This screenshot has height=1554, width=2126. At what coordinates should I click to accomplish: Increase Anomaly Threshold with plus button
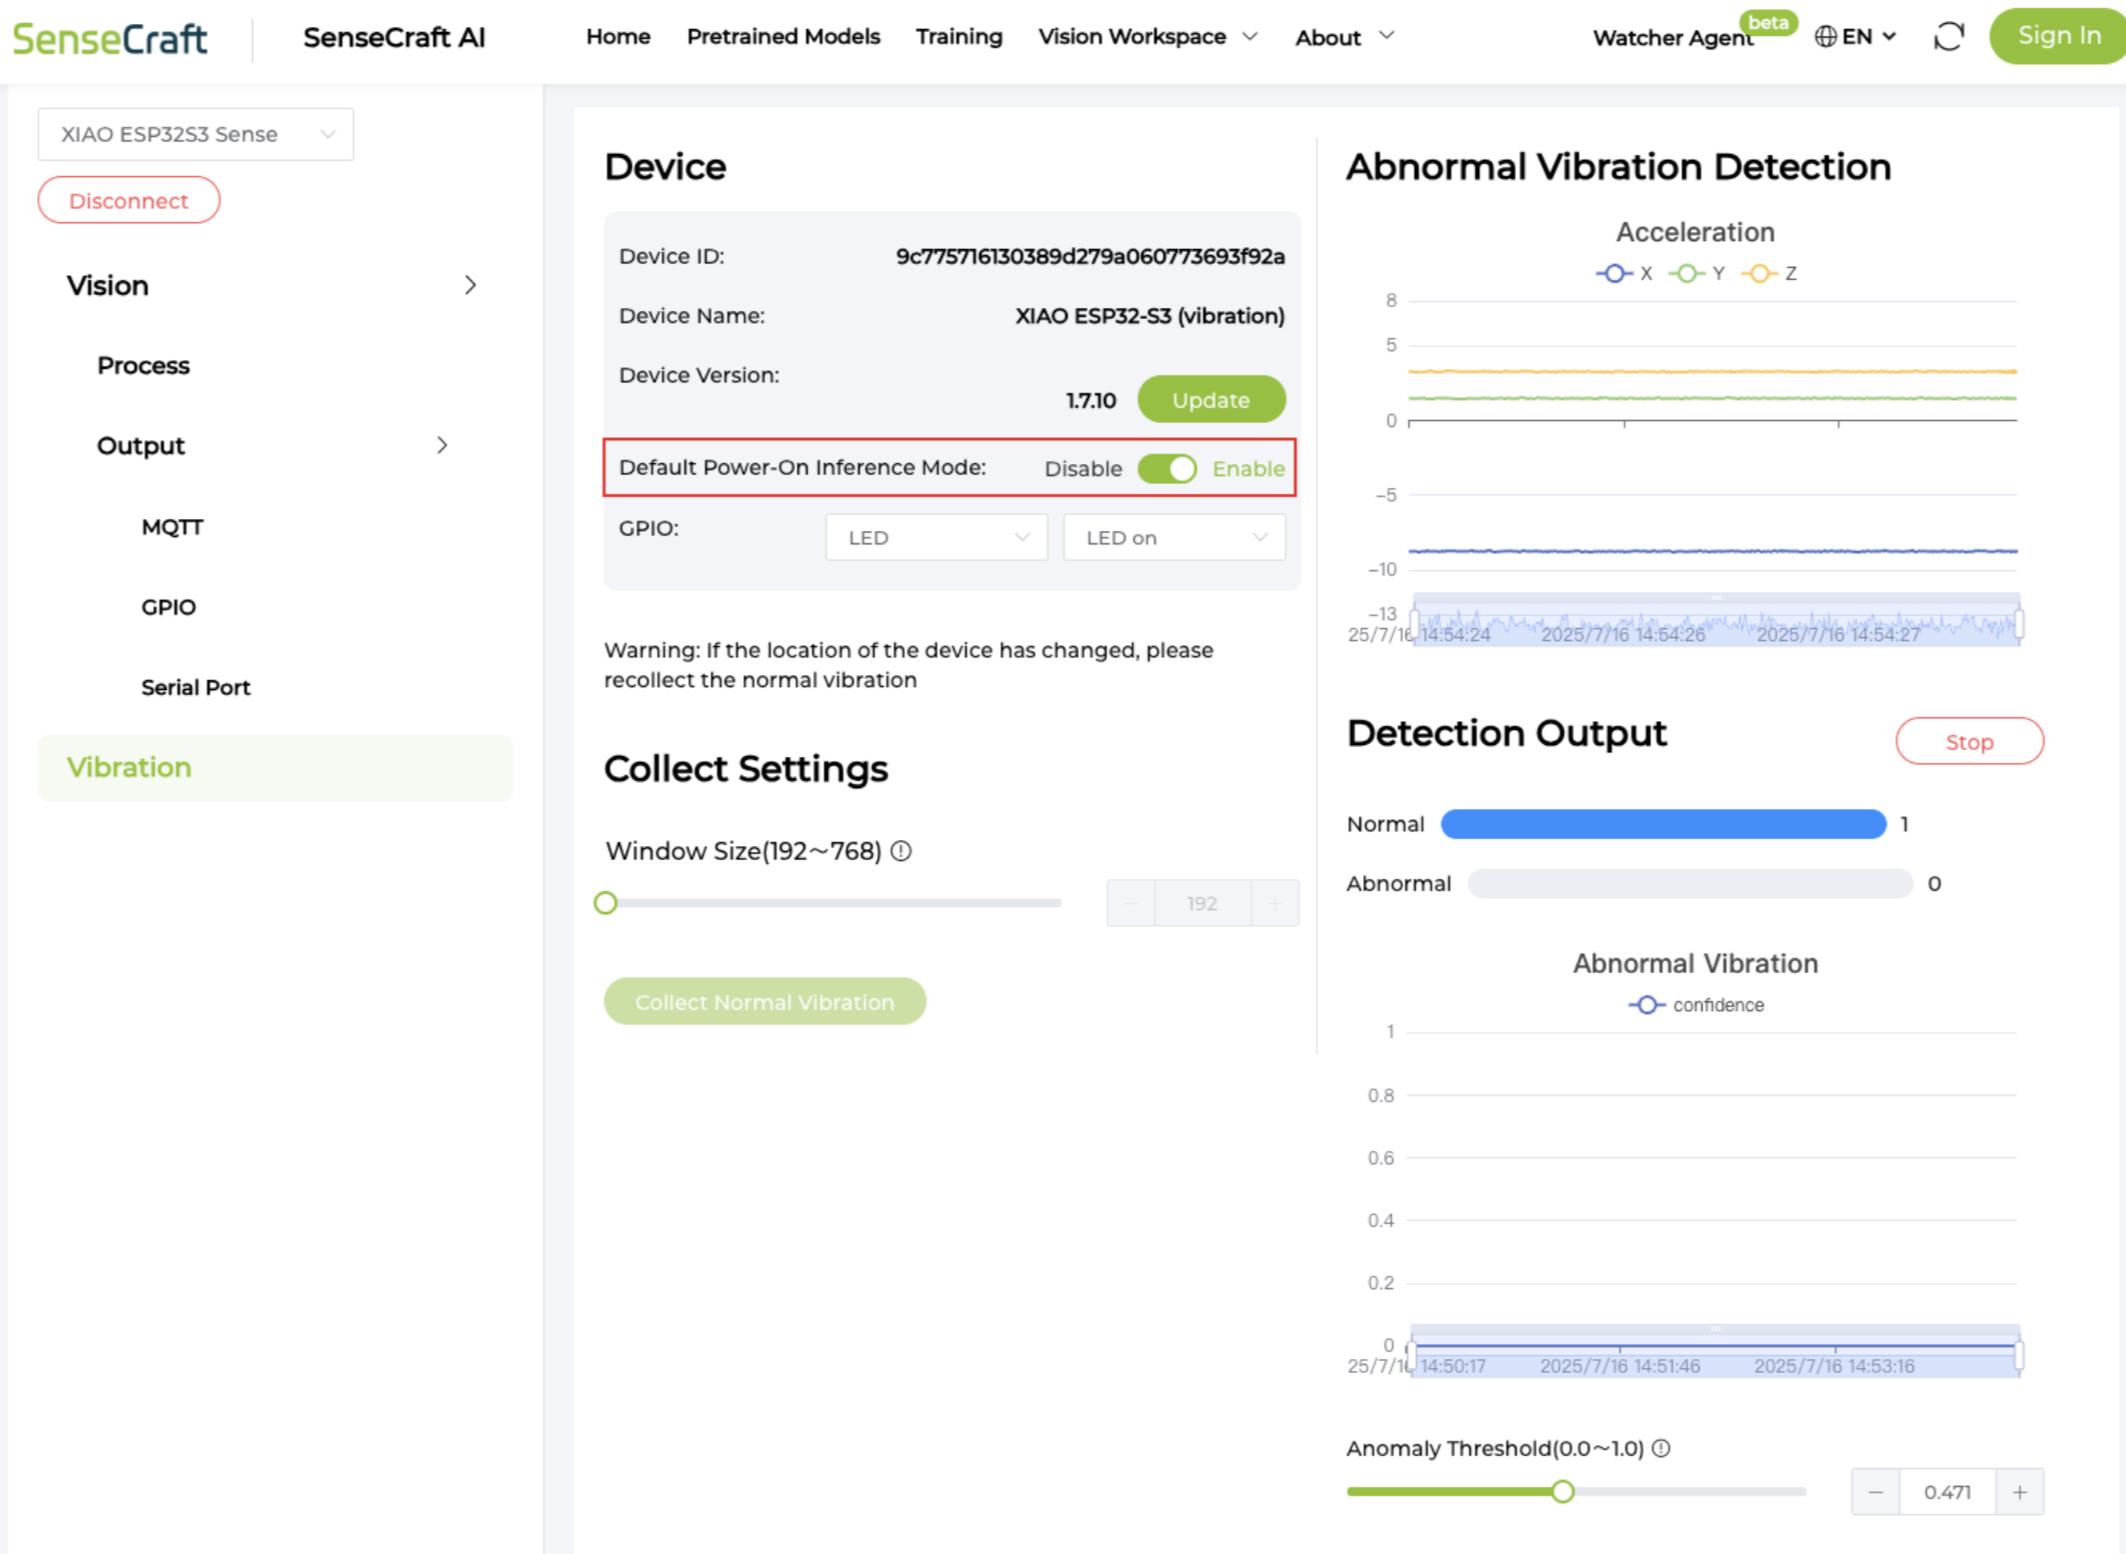[2020, 1492]
